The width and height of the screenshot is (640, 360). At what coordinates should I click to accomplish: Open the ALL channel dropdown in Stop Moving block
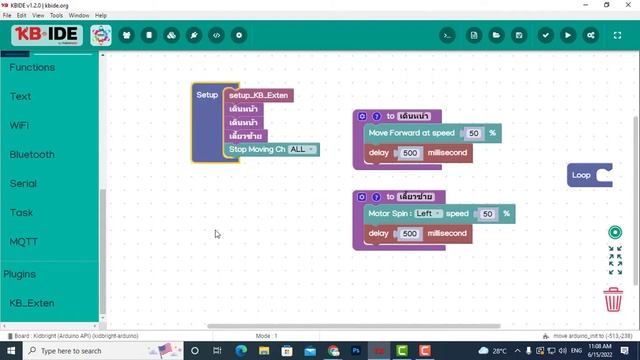pyautogui.click(x=302, y=149)
